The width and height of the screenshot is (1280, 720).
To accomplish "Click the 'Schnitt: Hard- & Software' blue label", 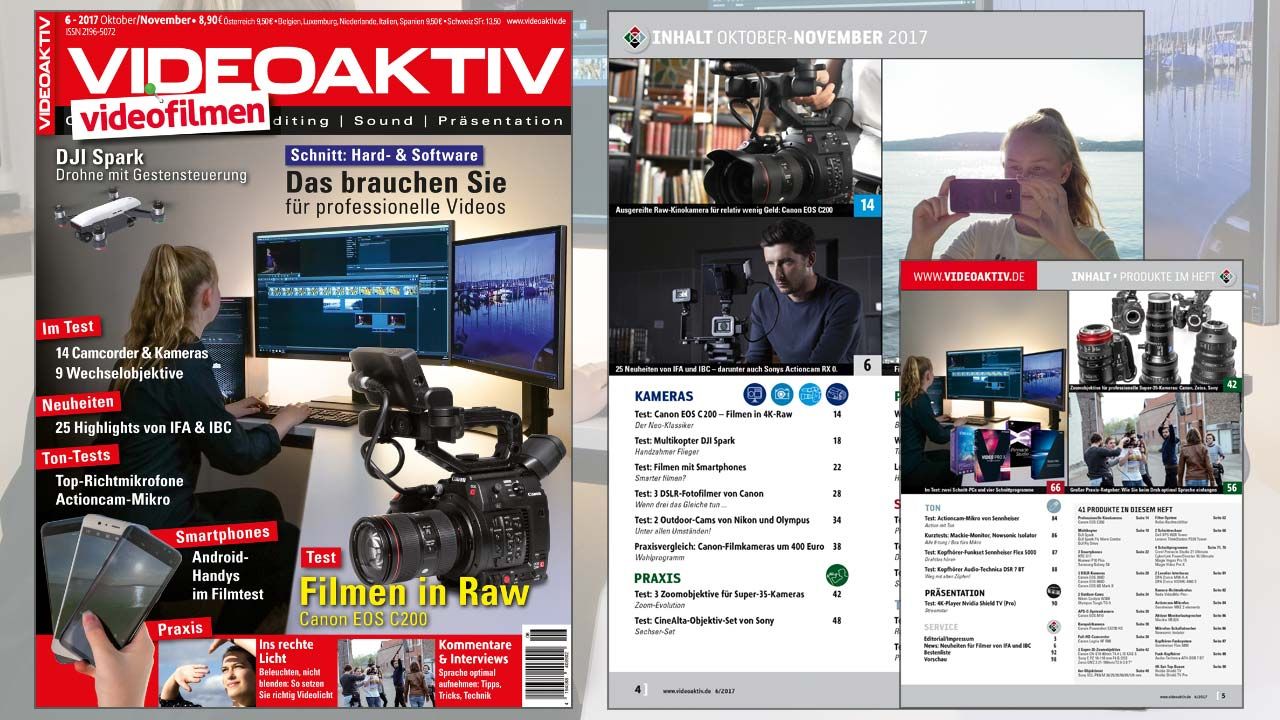I will (383, 155).
